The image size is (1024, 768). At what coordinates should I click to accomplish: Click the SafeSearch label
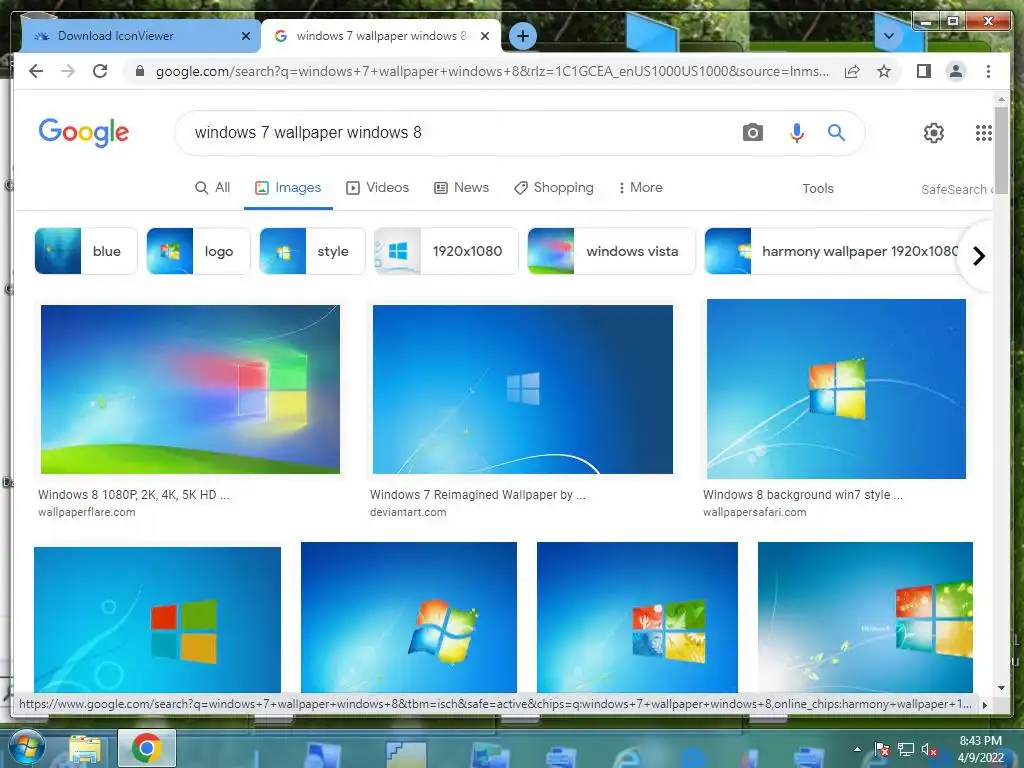click(956, 189)
